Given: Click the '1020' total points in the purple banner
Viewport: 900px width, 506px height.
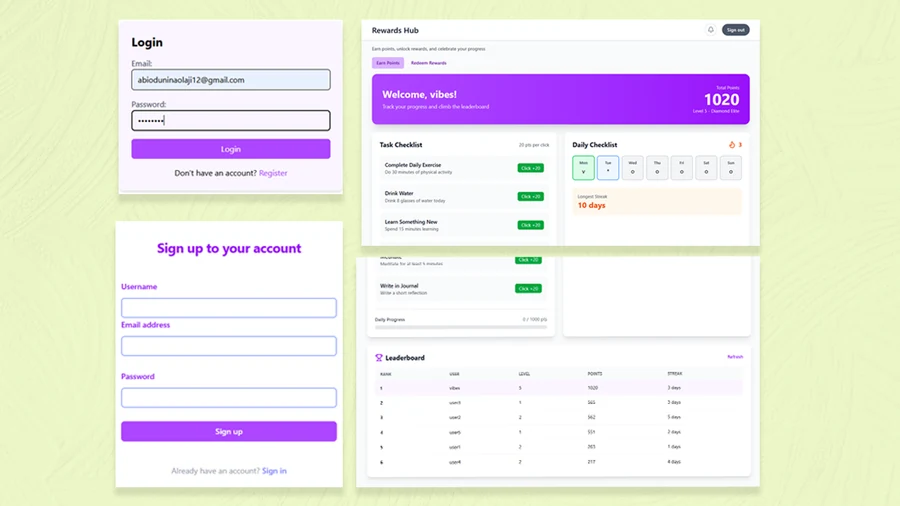Looking at the screenshot, I should tap(721, 100).
